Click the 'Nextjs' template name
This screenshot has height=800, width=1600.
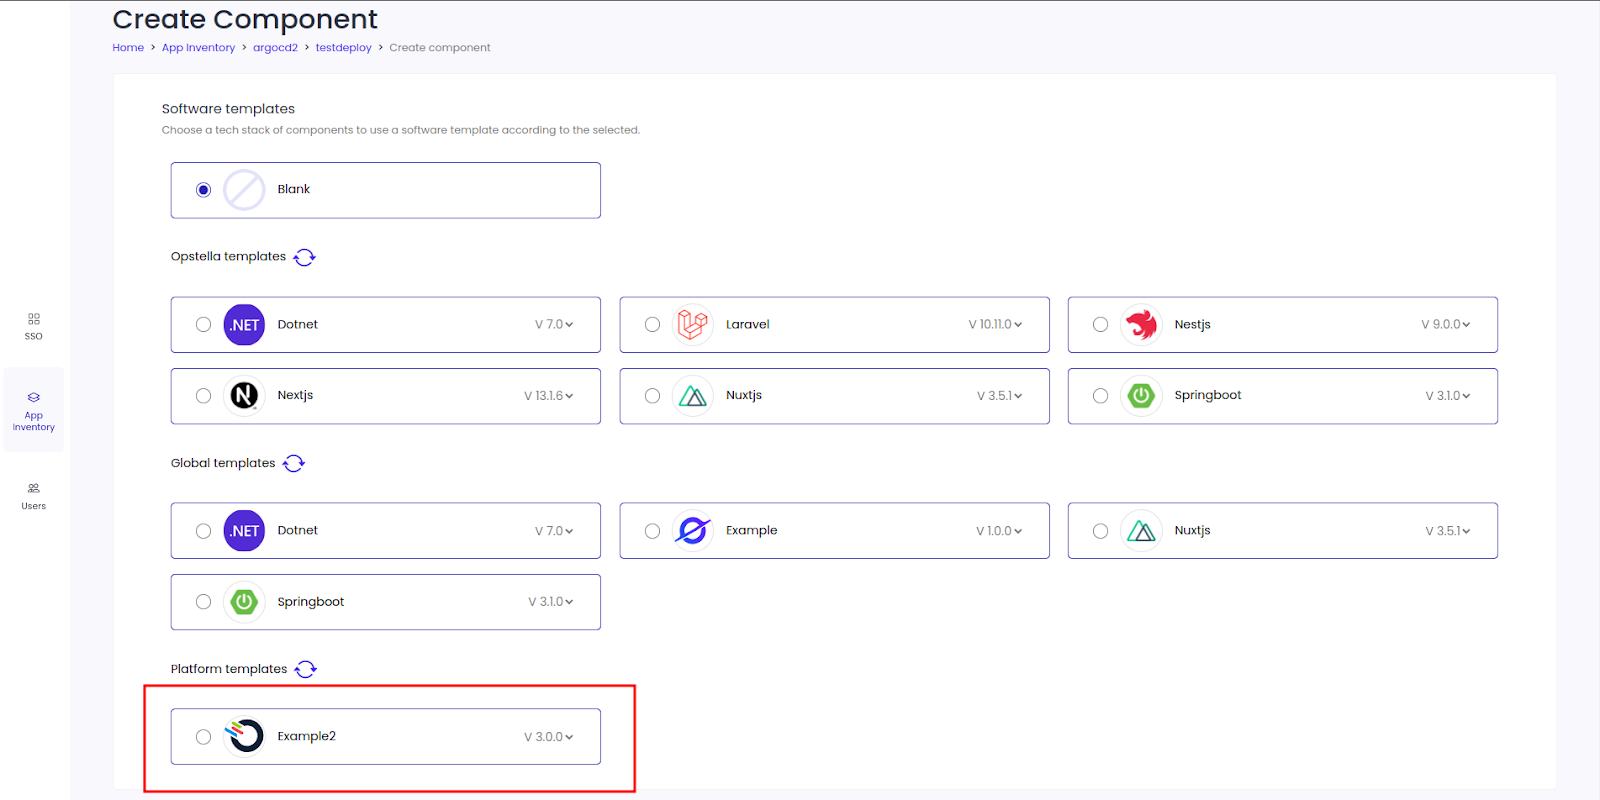295,396
